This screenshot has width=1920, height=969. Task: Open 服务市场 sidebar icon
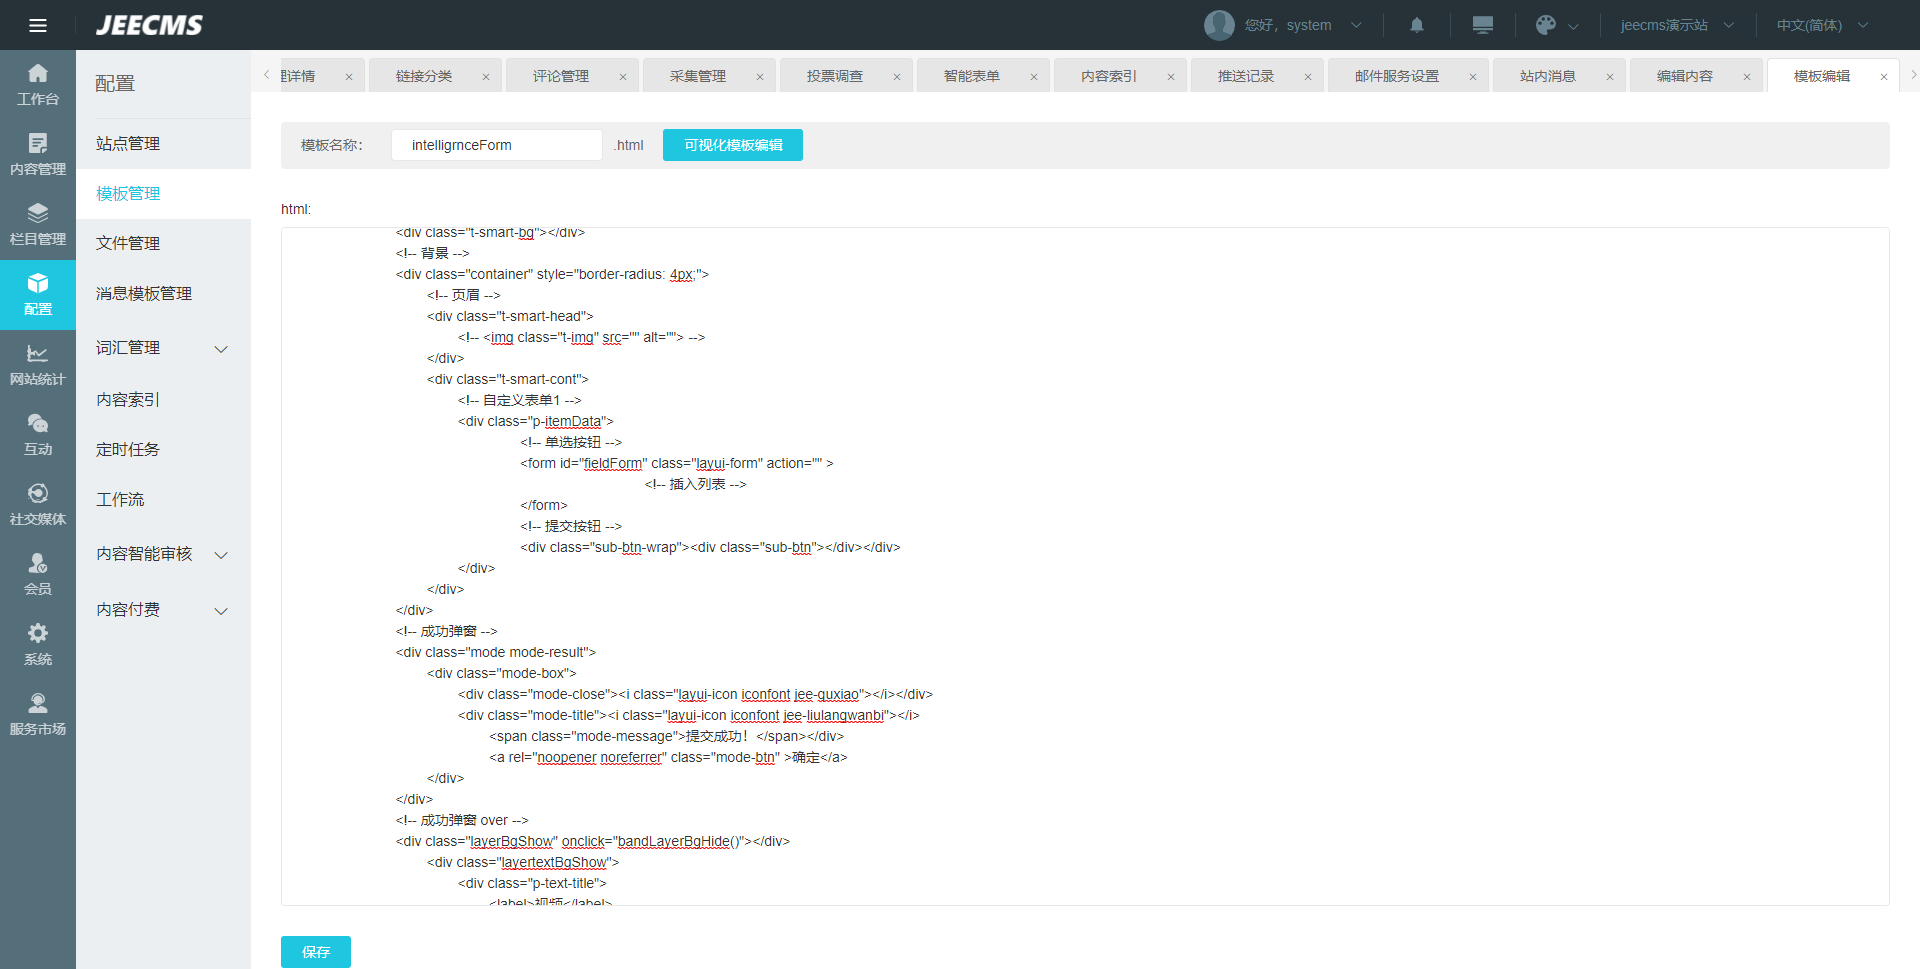tap(38, 715)
